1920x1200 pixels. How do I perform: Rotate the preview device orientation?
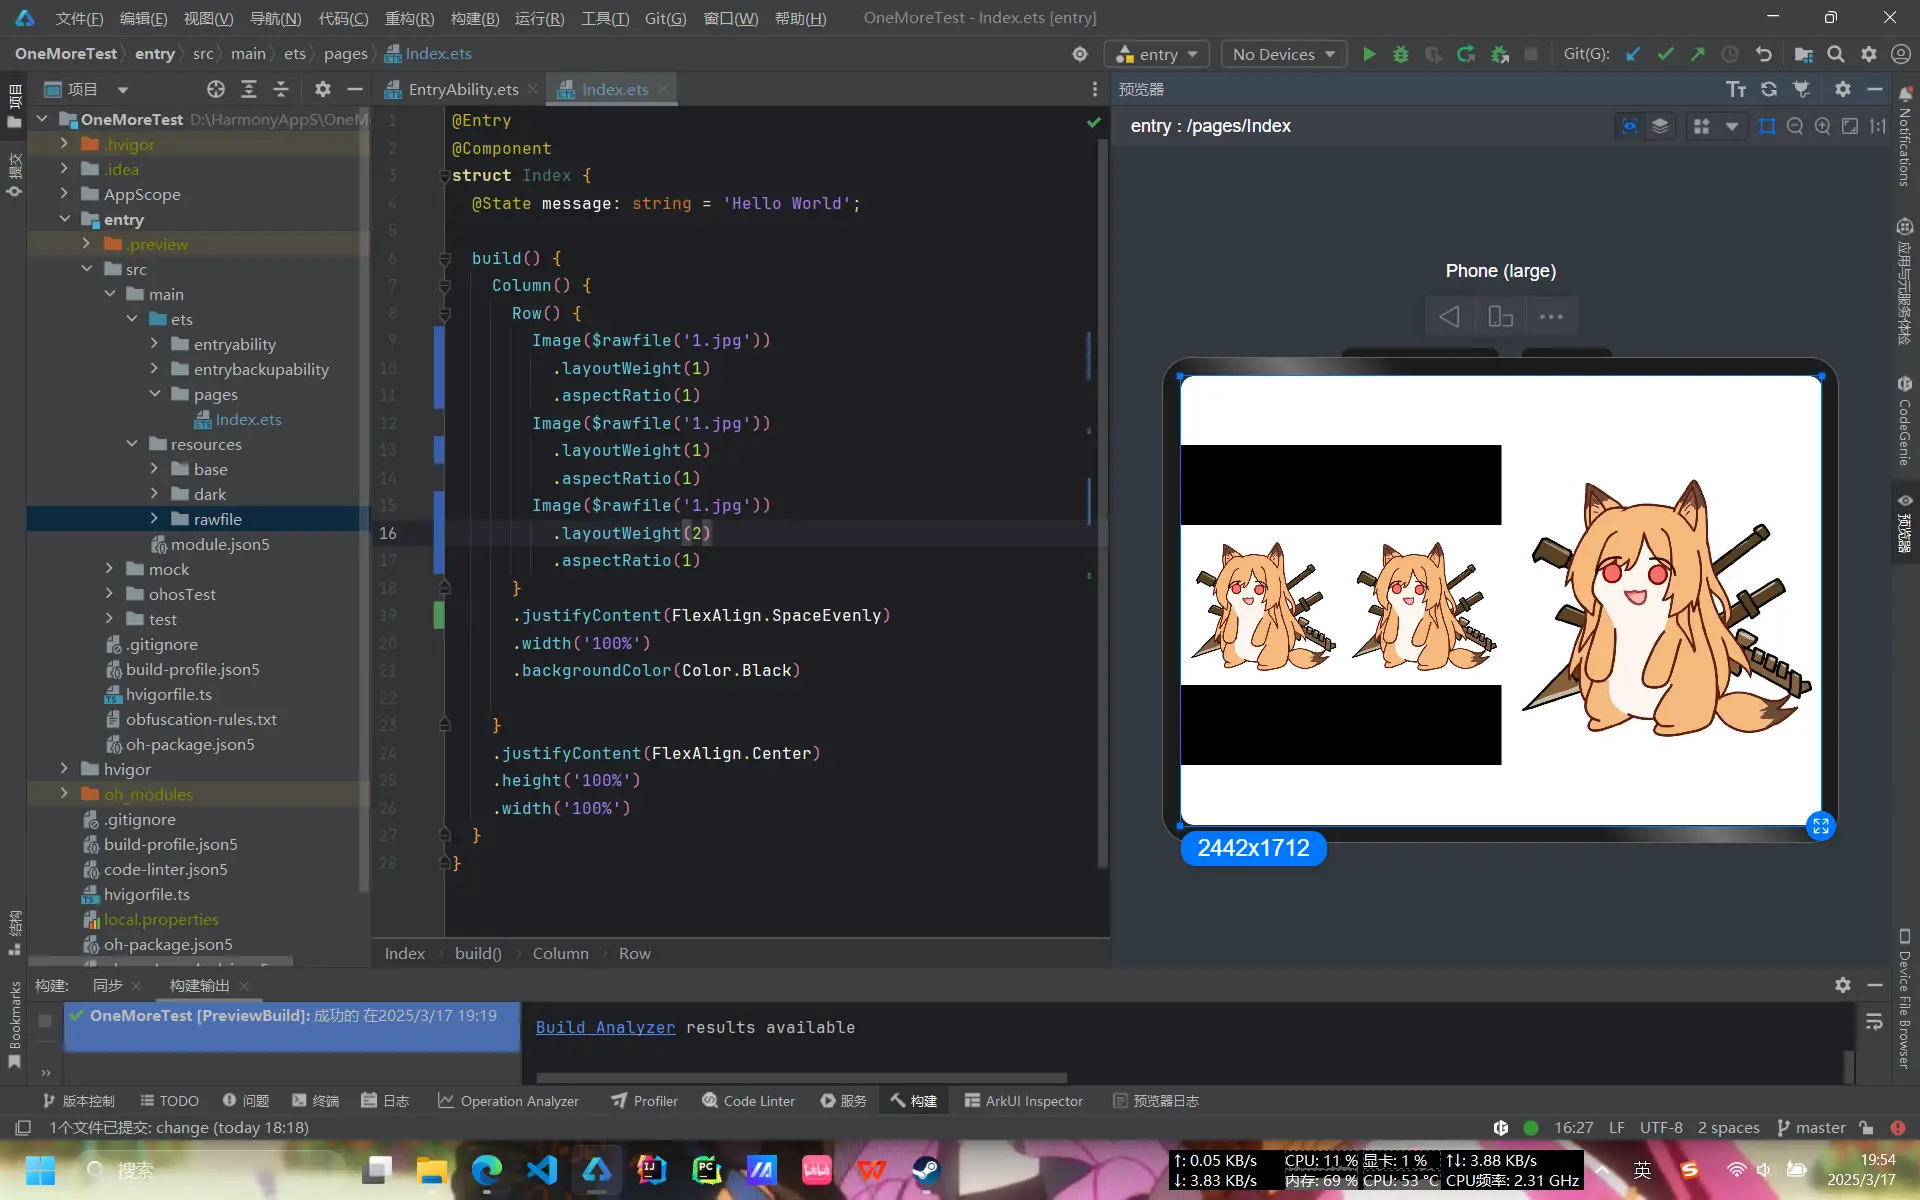(x=1500, y=317)
